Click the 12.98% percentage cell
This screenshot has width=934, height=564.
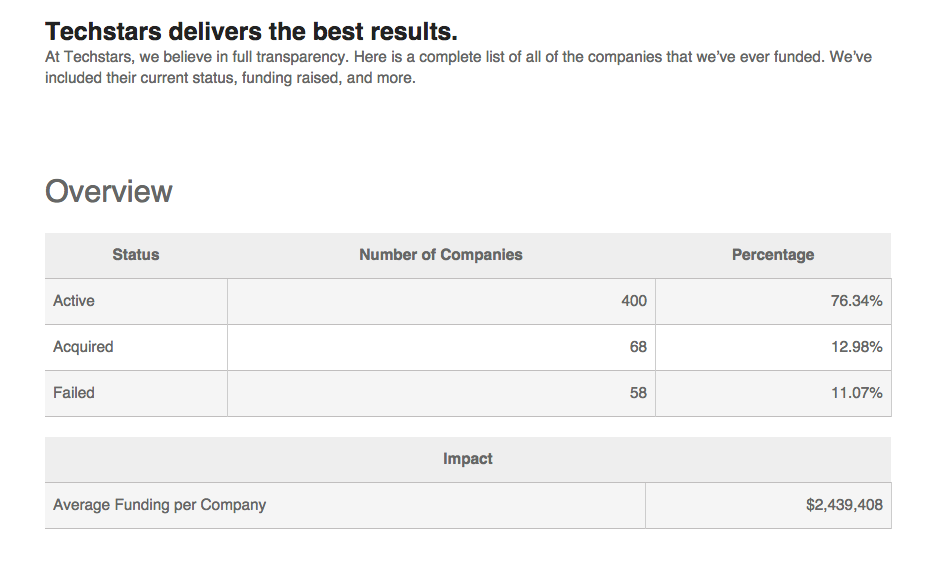tap(856, 347)
